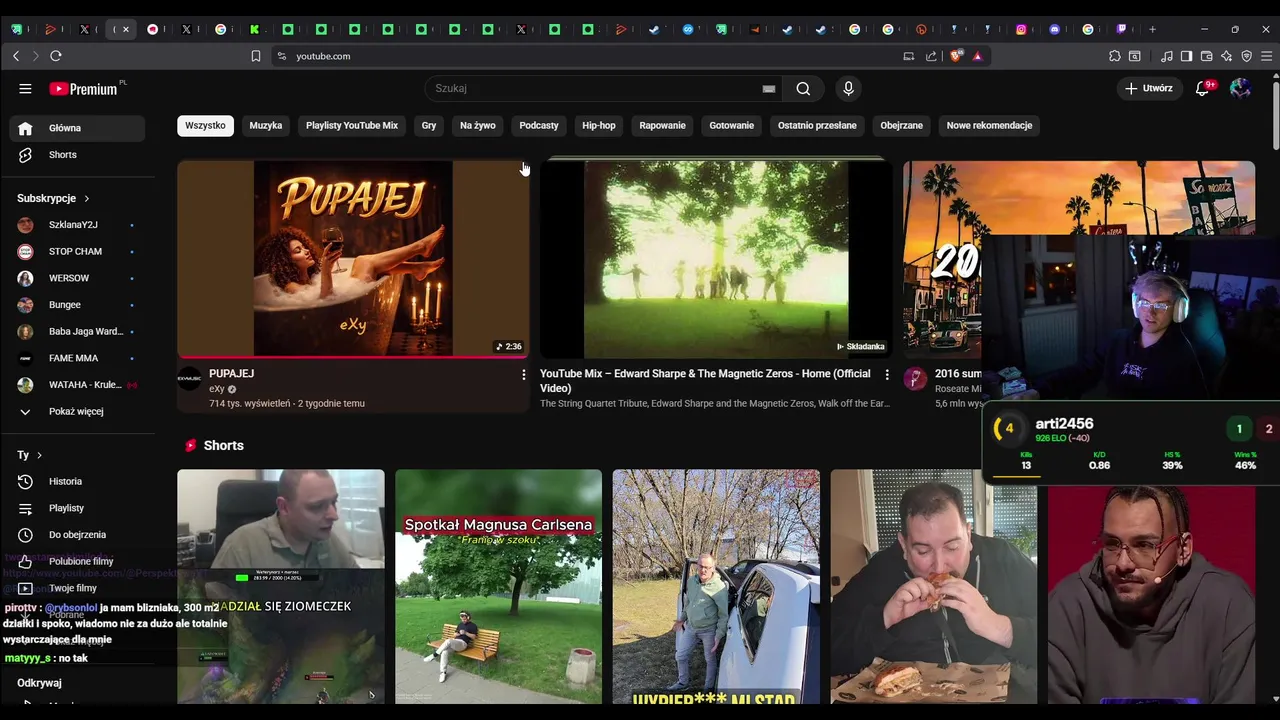
Task: Switch to the Twitch browser tab
Action: pyautogui.click(x=1121, y=30)
